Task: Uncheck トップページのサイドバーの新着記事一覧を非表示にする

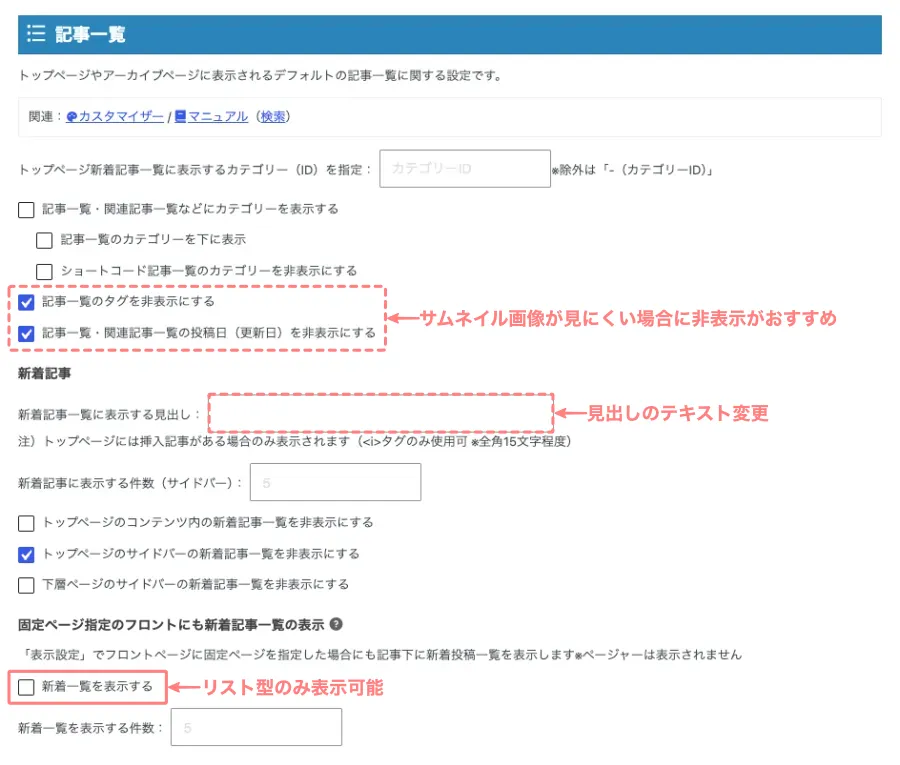Action: tap(26, 554)
